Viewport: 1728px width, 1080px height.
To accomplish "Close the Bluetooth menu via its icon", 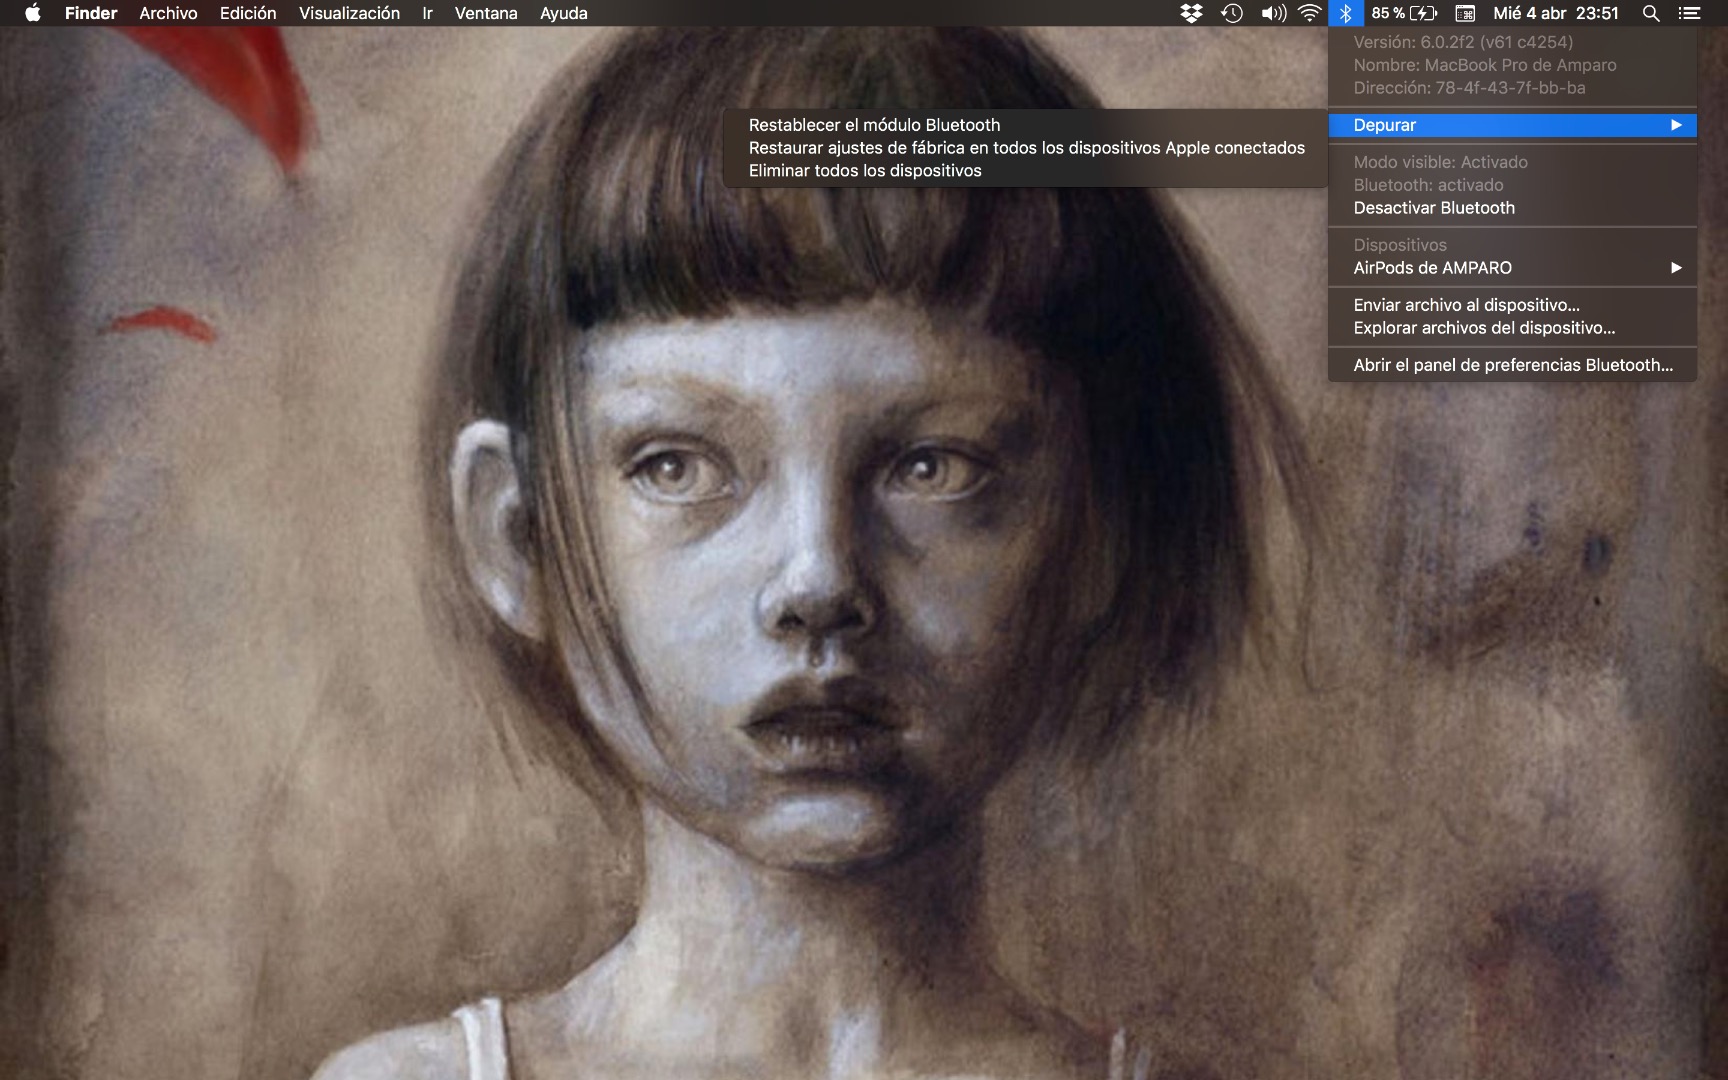I will 1346,13.
